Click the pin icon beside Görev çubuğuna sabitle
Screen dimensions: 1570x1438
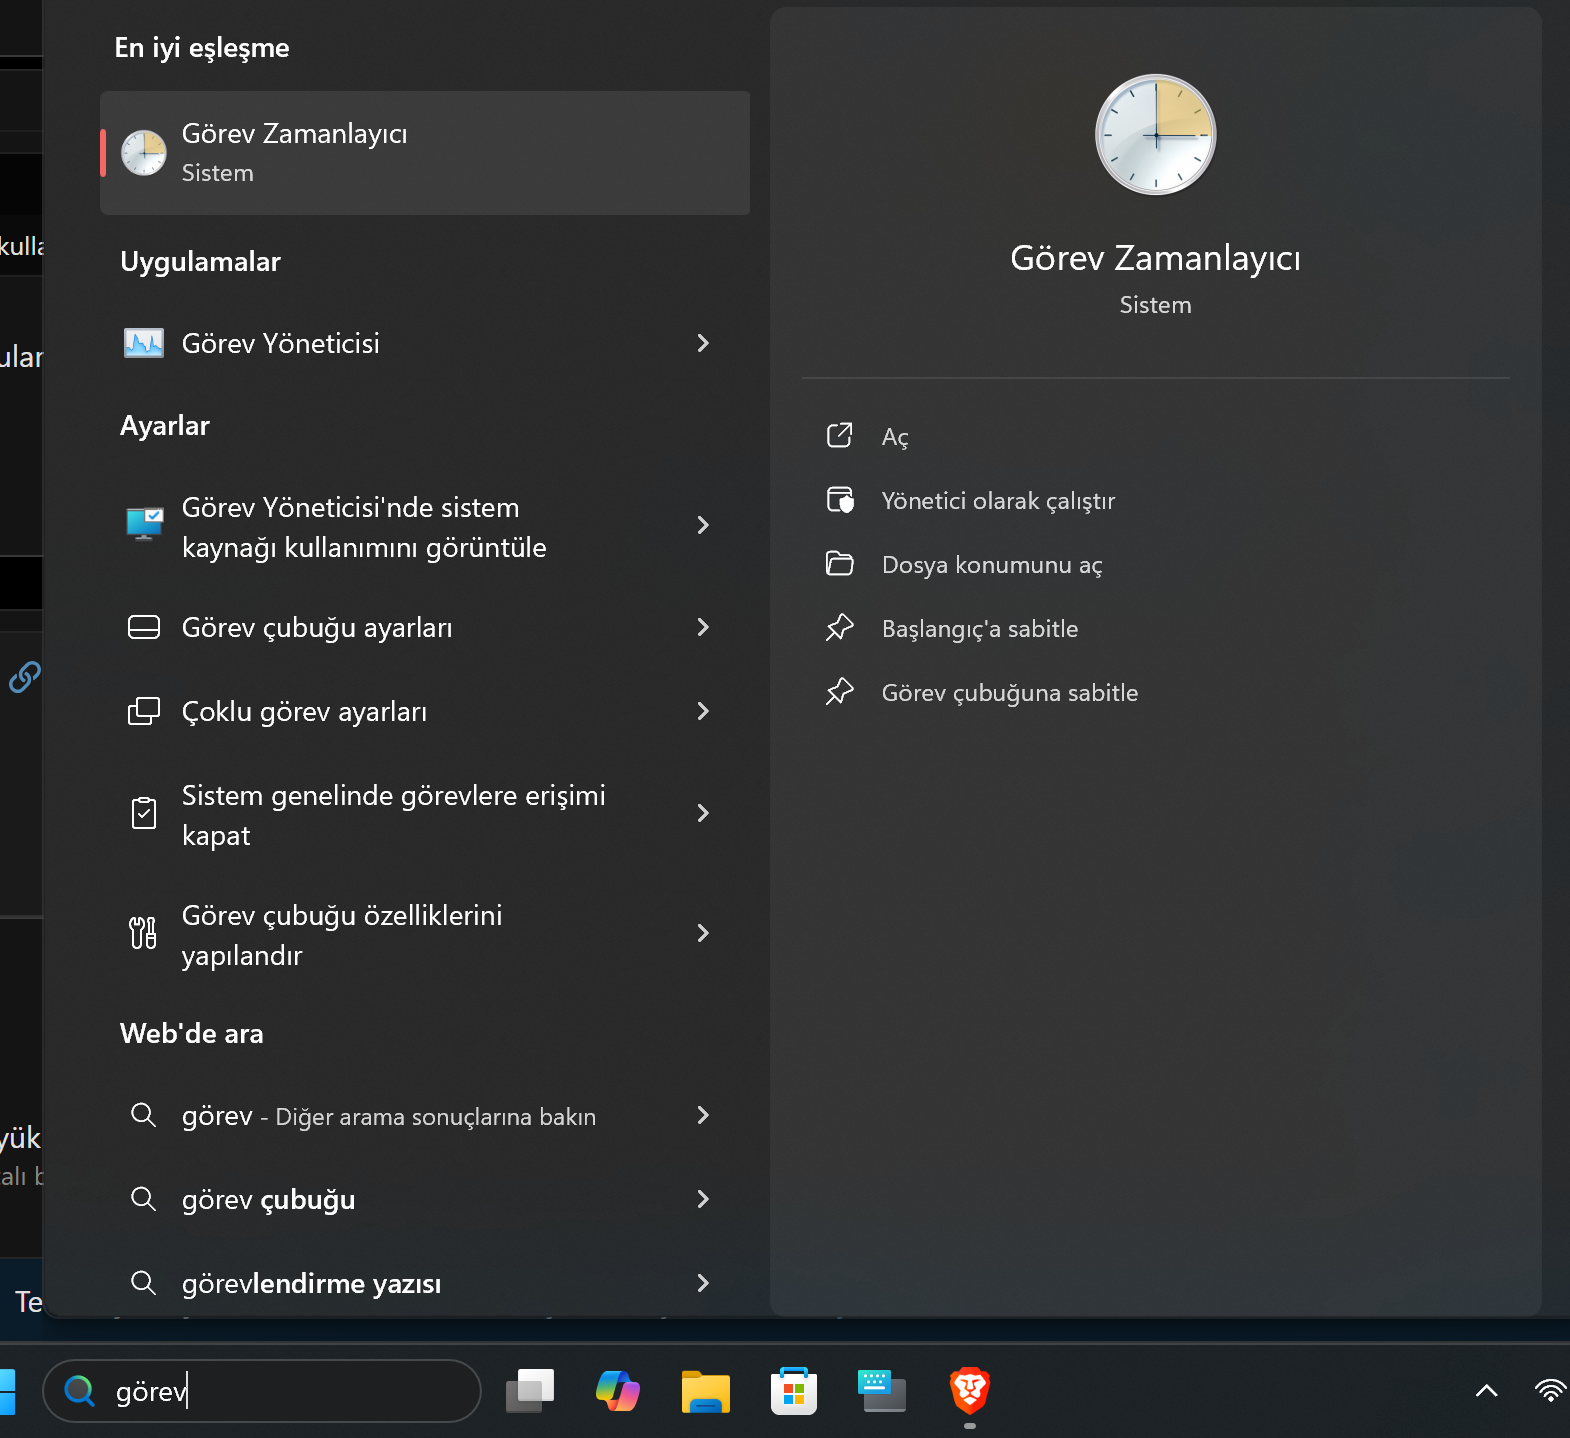point(840,692)
